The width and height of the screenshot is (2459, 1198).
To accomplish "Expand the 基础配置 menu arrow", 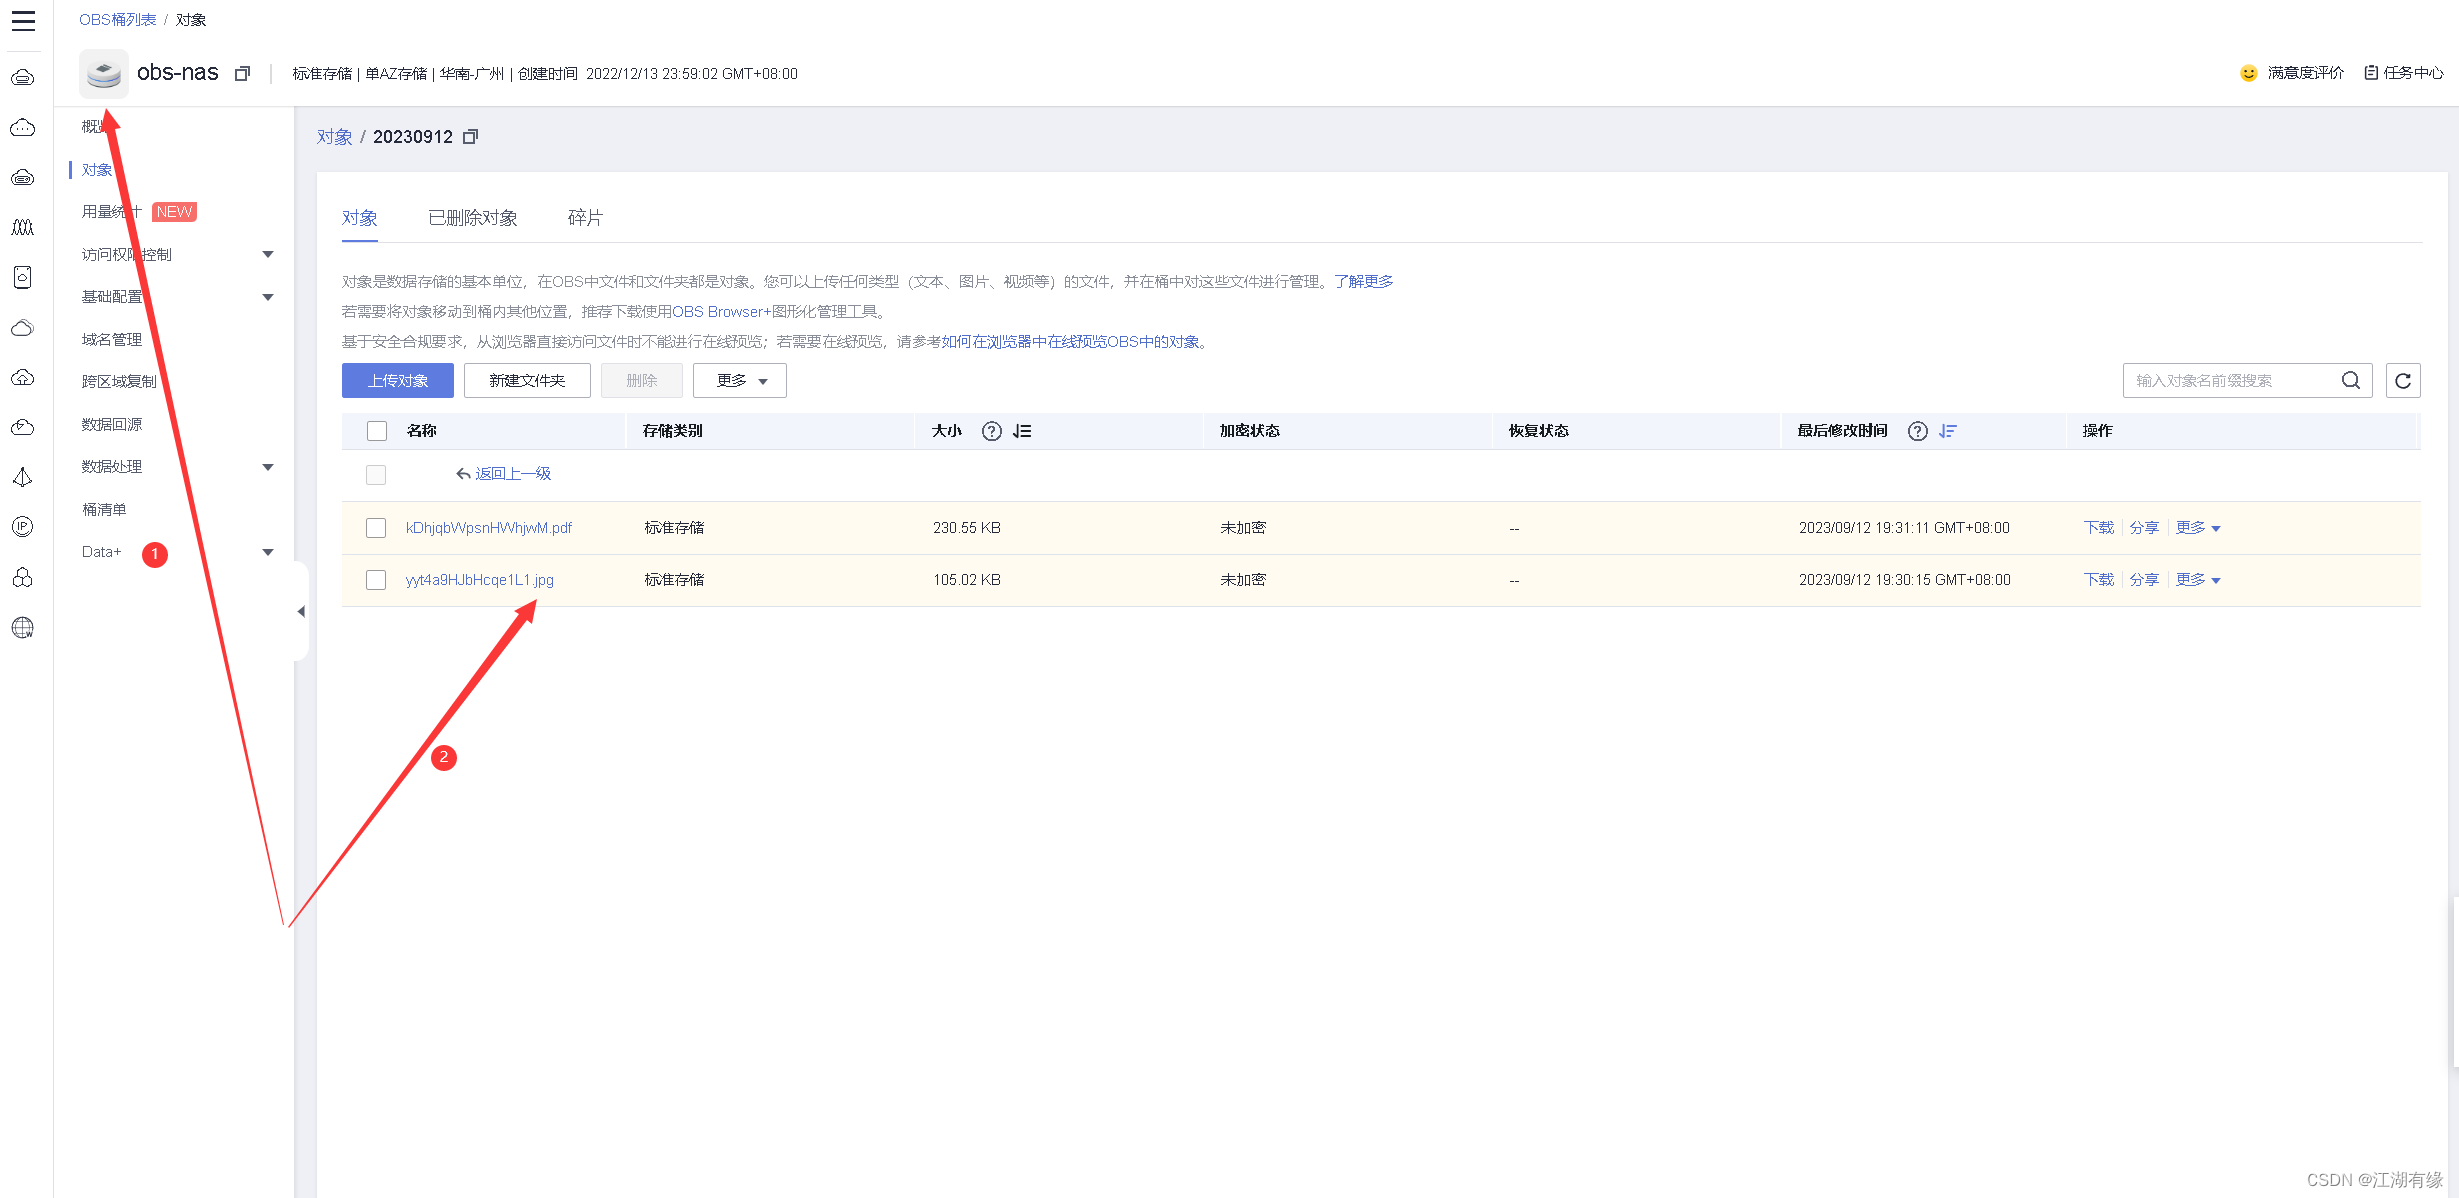I will [x=268, y=297].
